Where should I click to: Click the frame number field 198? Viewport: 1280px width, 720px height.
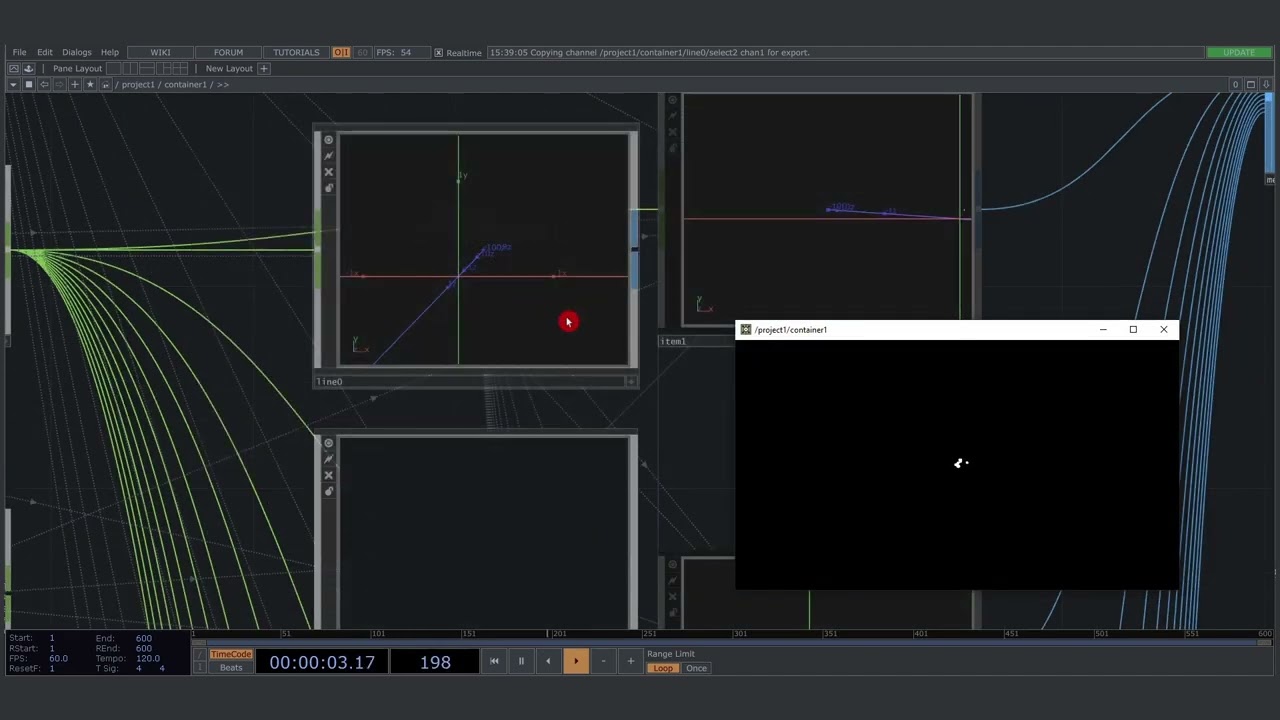click(x=435, y=662)
